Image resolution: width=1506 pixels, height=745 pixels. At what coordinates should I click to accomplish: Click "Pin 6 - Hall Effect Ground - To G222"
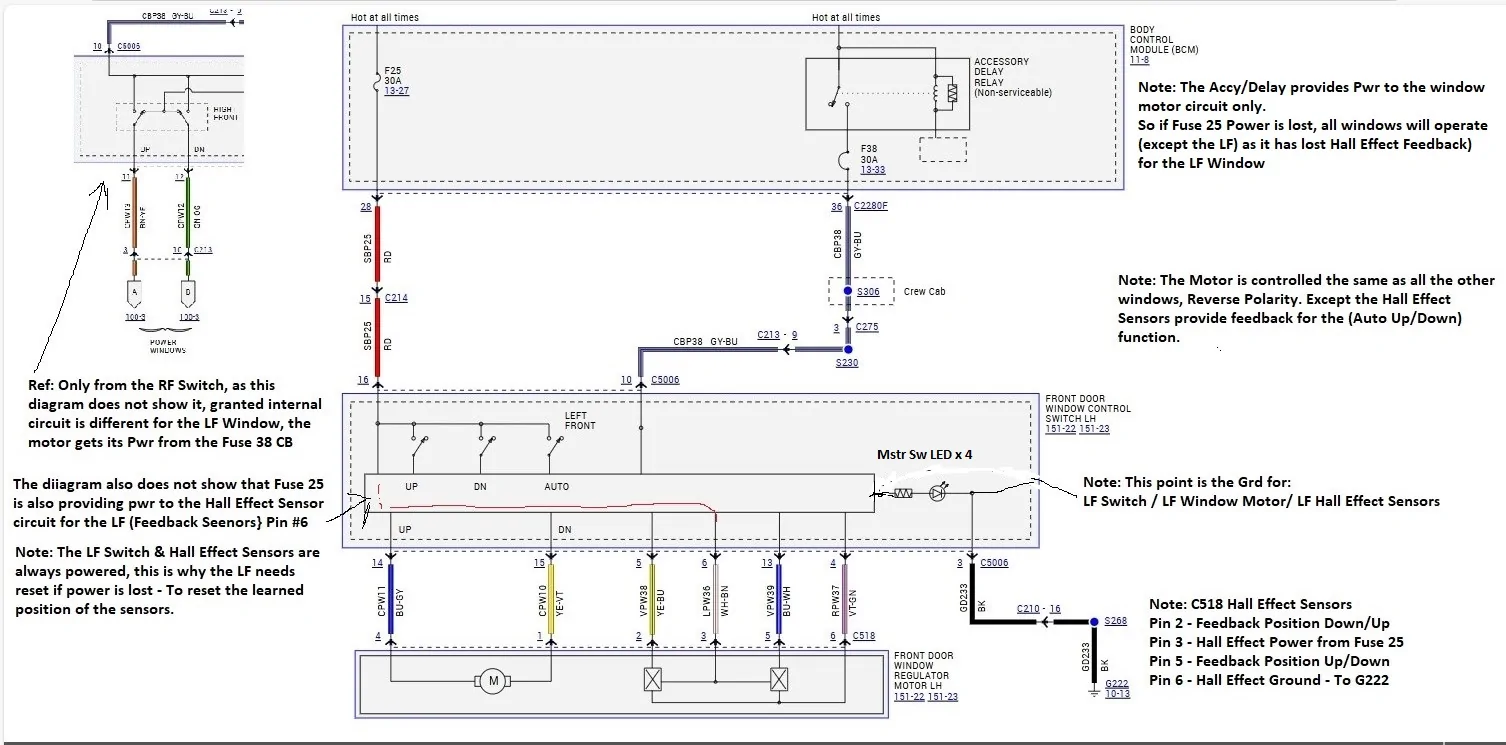pos(1269,680)
